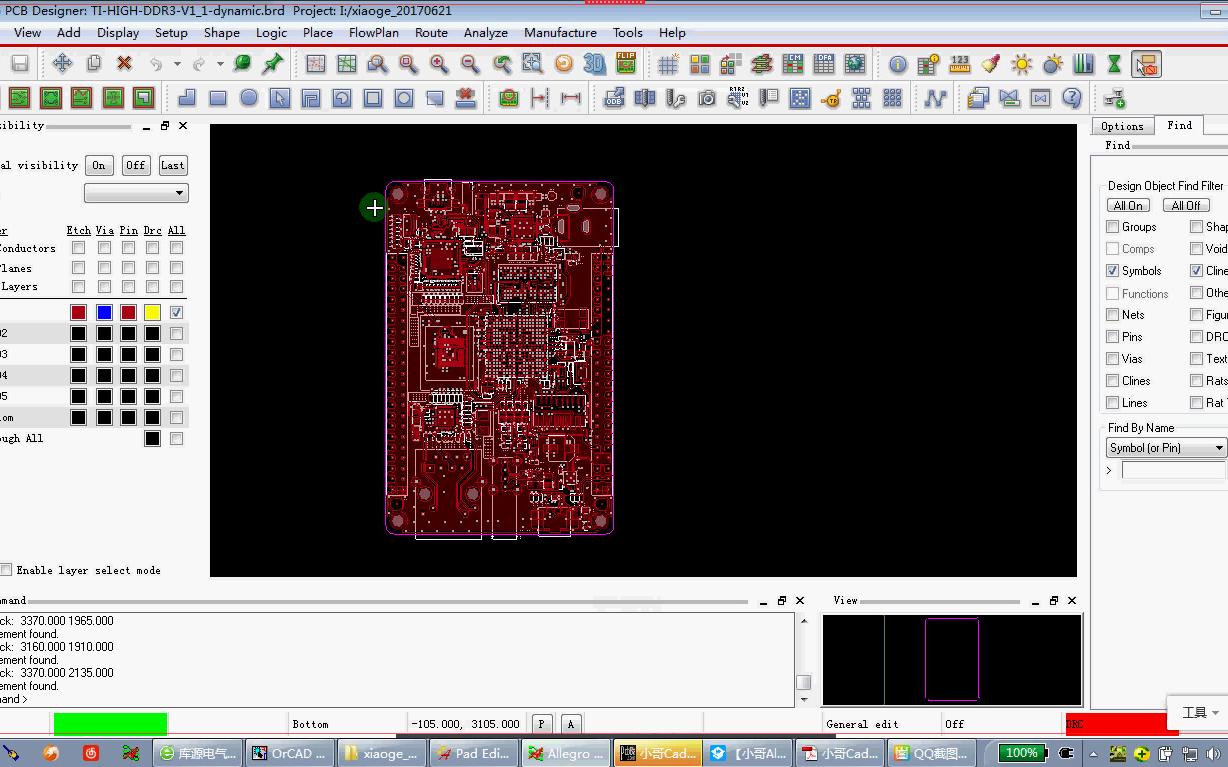
Task: Click the green hourglass icon
Action: pyautogui.click(x=1114, y=64)
